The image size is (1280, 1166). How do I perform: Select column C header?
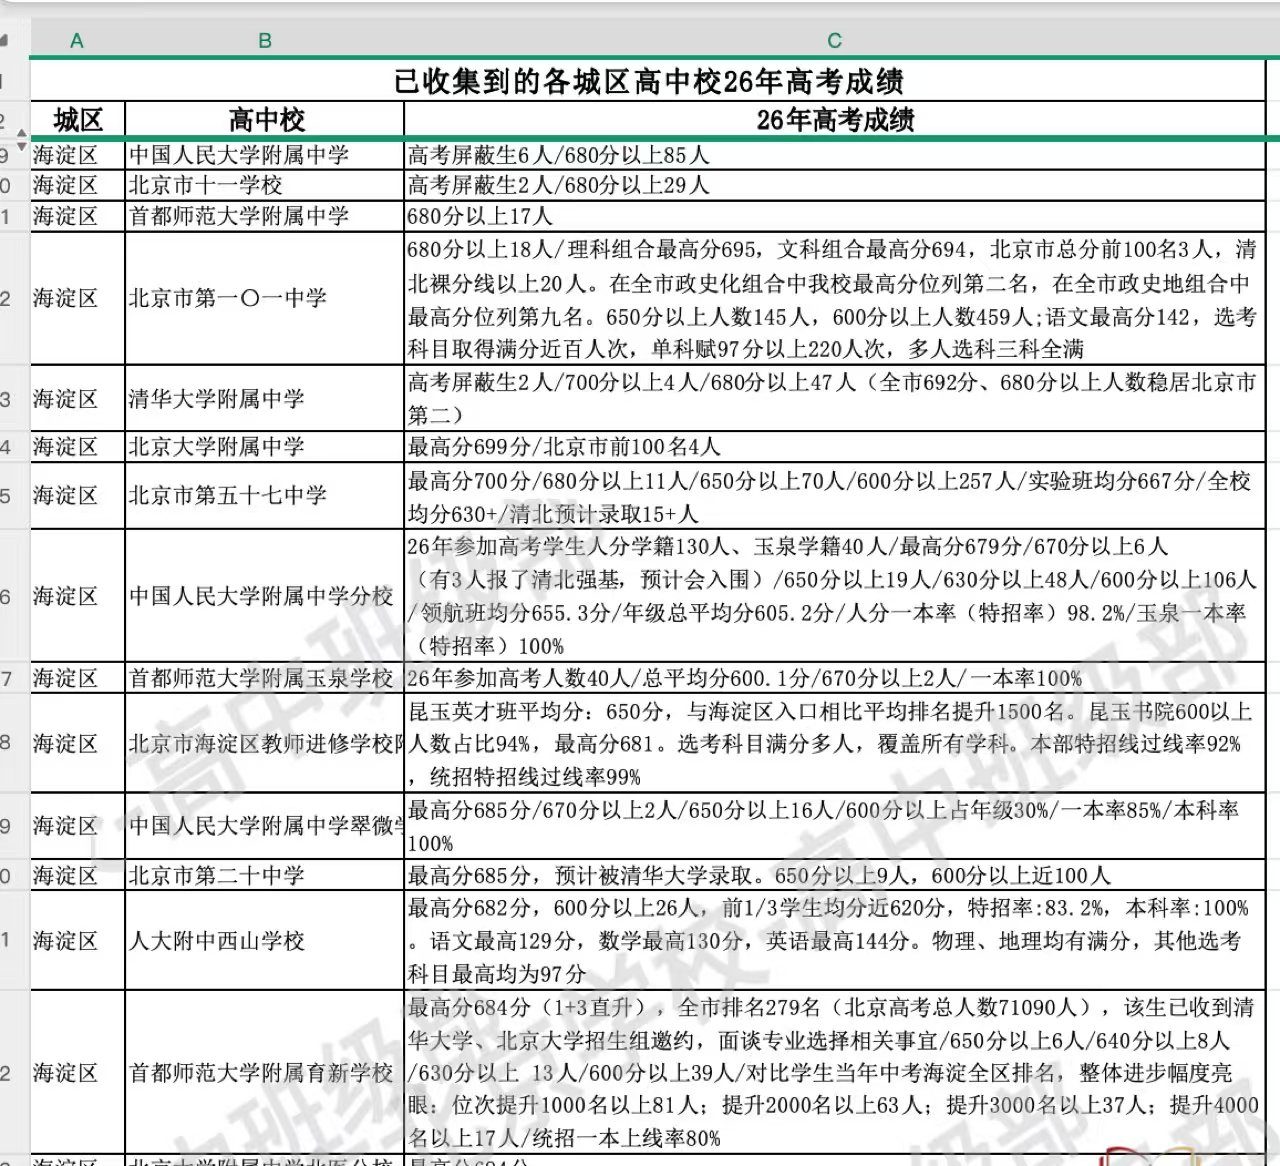pyautogui.click(x=835, y=41)
